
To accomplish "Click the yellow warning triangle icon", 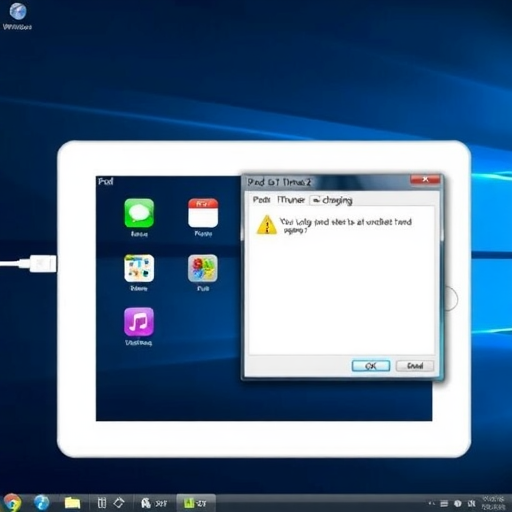I will click(x=267, y=225).
